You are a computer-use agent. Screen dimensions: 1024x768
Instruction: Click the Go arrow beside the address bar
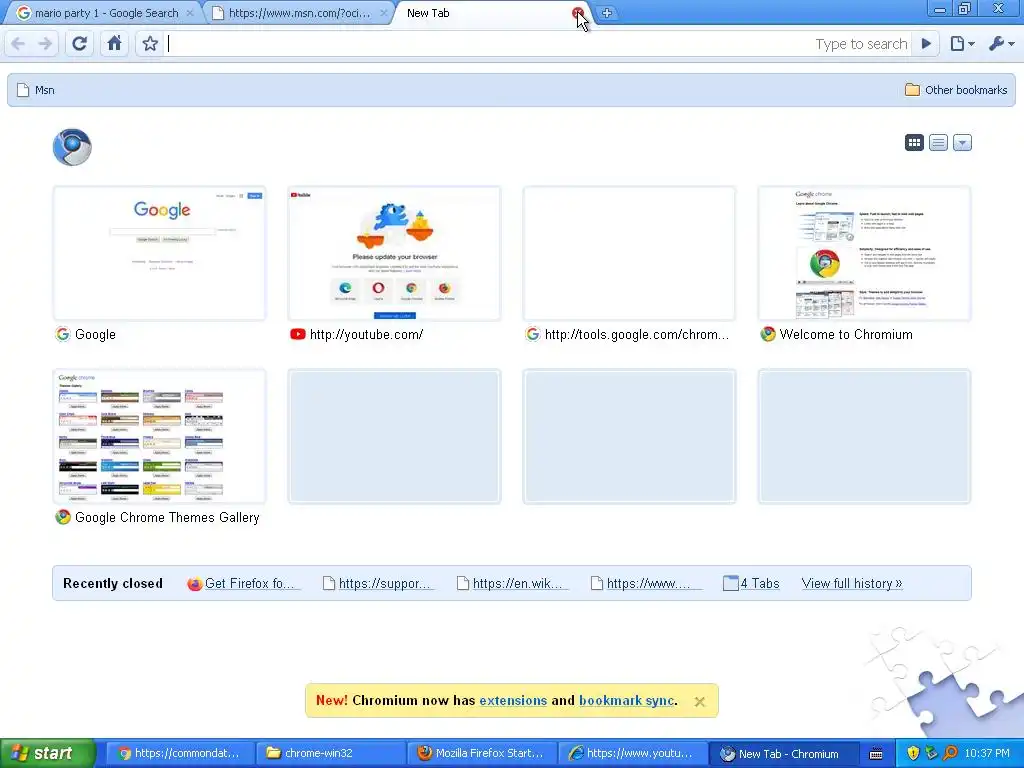(x=926, y=44)
